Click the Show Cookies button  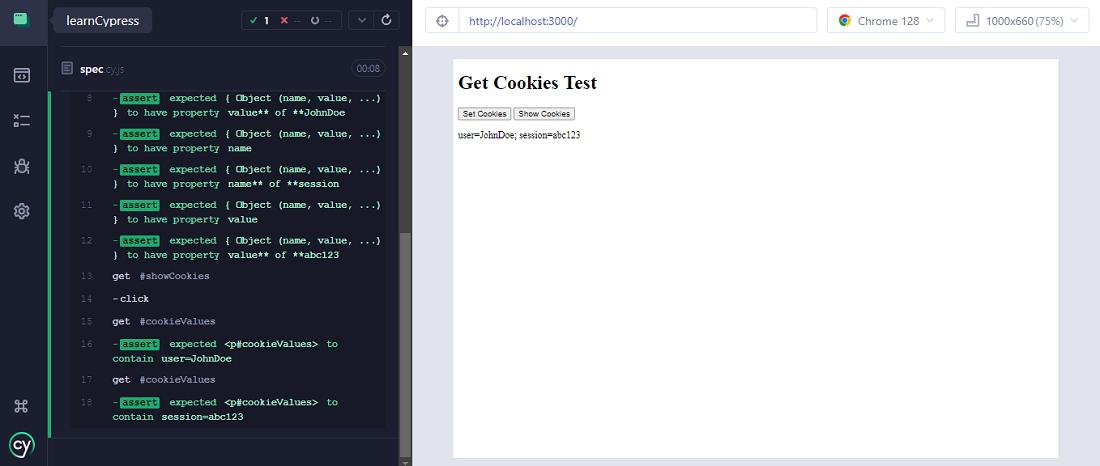[x=544, y=114]
